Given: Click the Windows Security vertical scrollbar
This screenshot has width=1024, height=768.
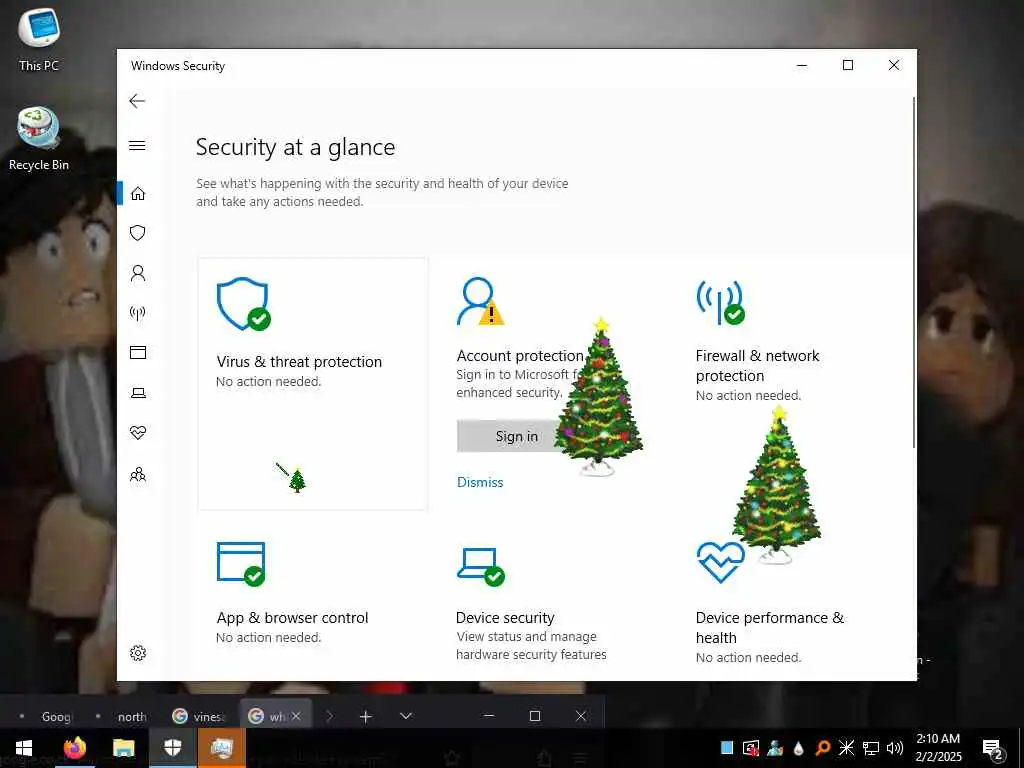Looking at the screenshot, I should [x=914, y=272].
